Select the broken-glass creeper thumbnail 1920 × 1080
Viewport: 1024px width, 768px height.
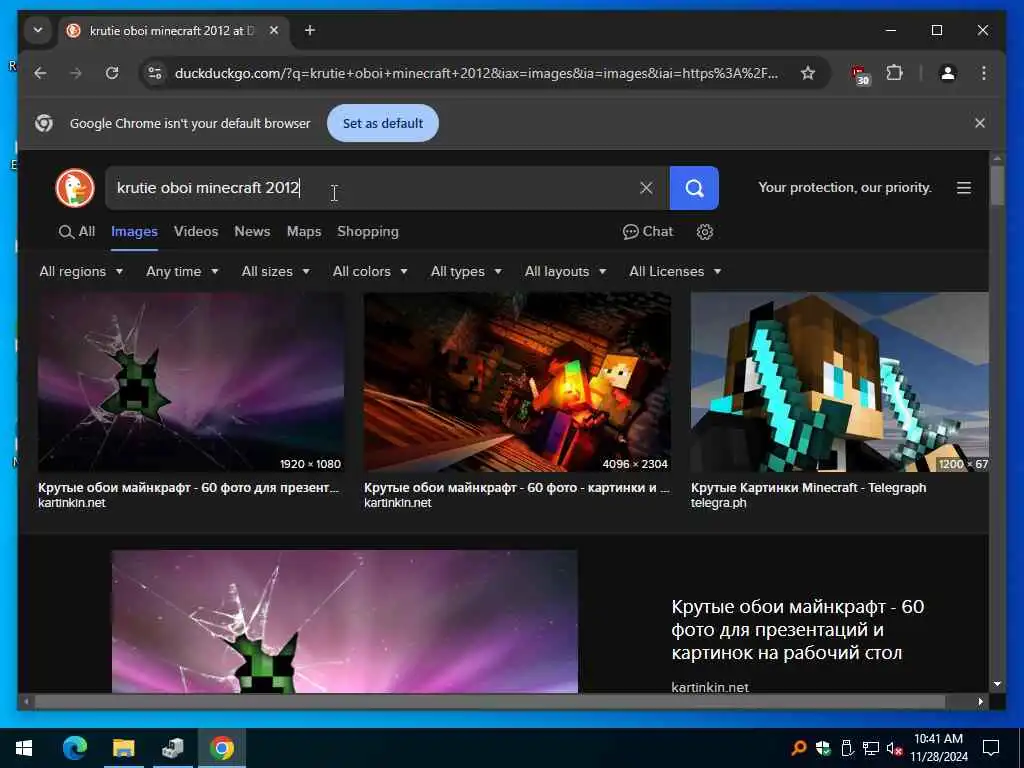(x=191, y=382)
